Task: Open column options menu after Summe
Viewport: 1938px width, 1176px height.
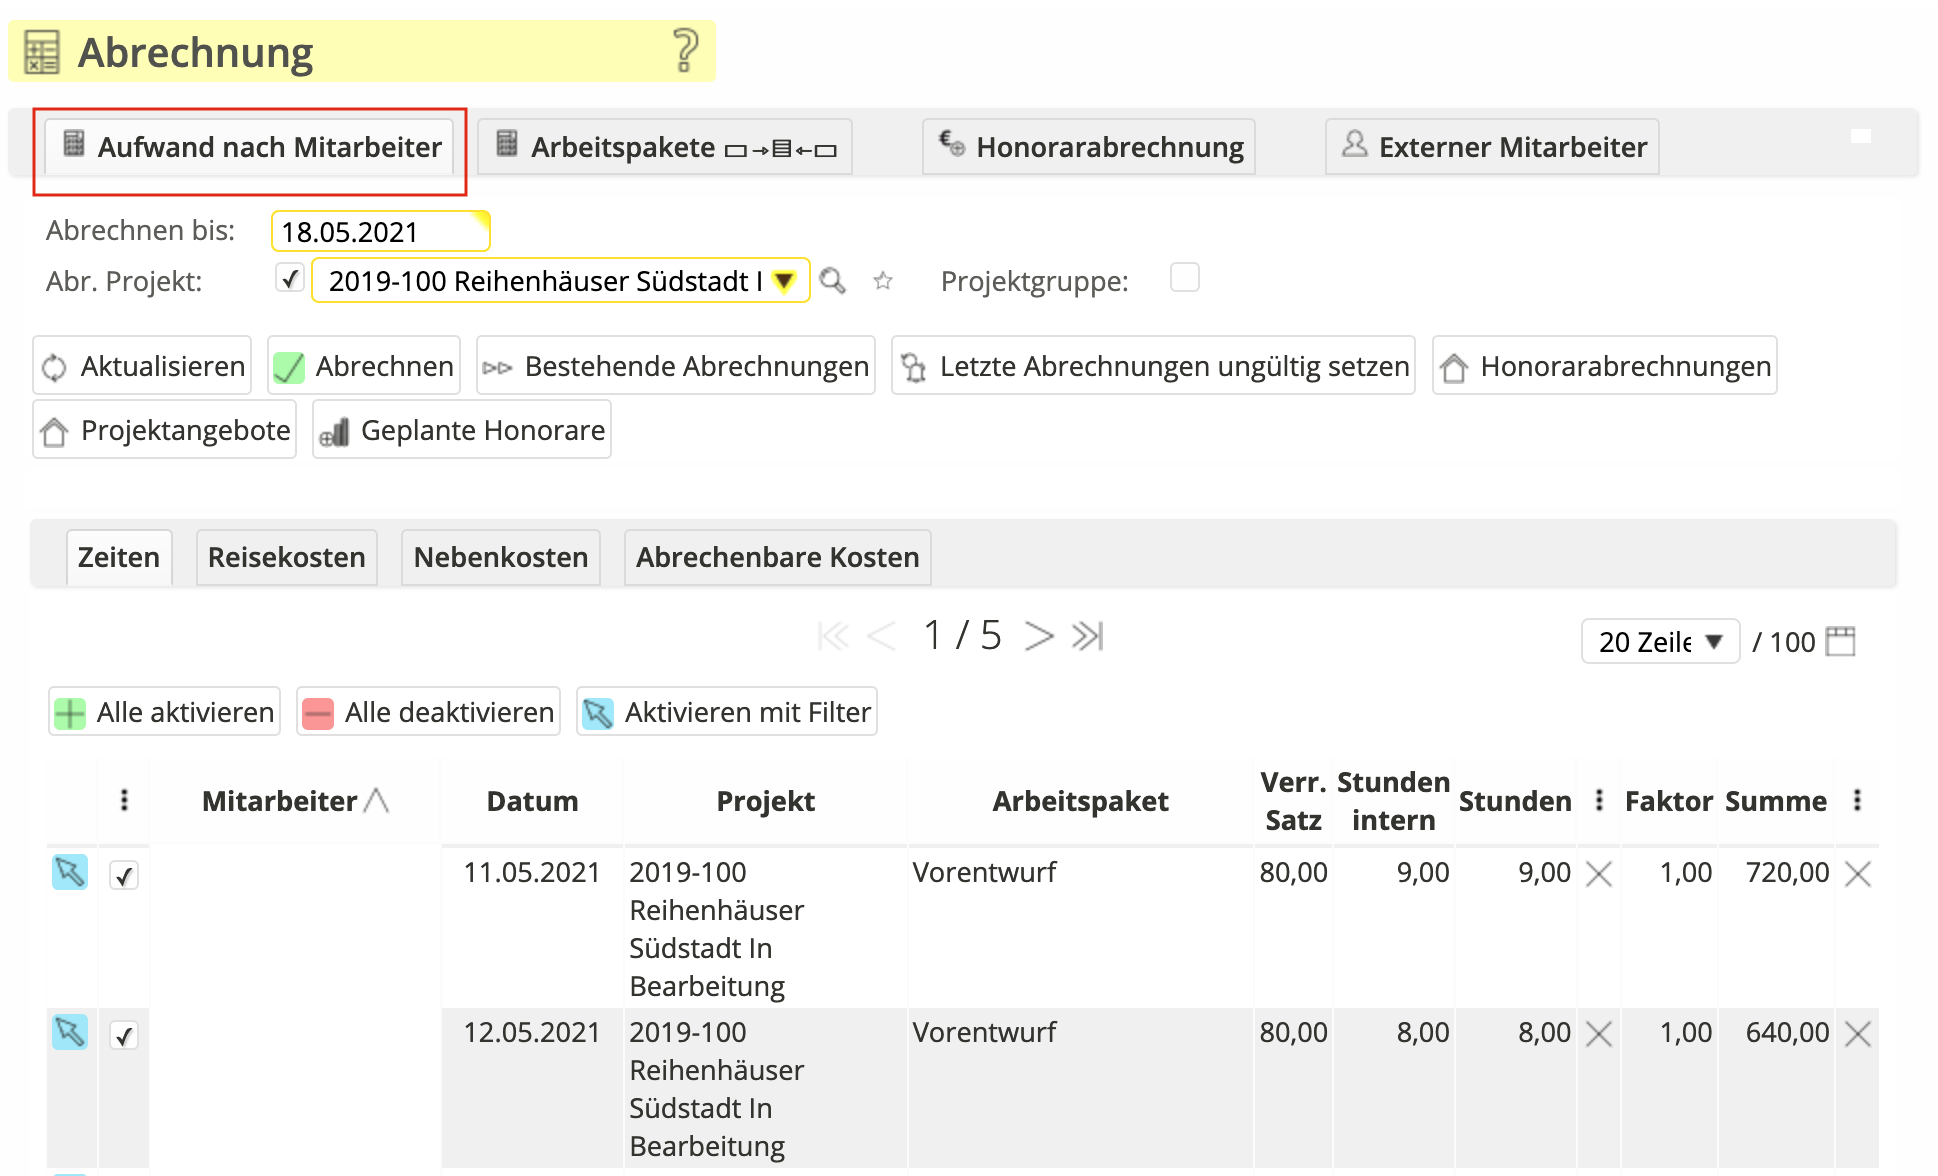Action: [x=1856, y=800]
